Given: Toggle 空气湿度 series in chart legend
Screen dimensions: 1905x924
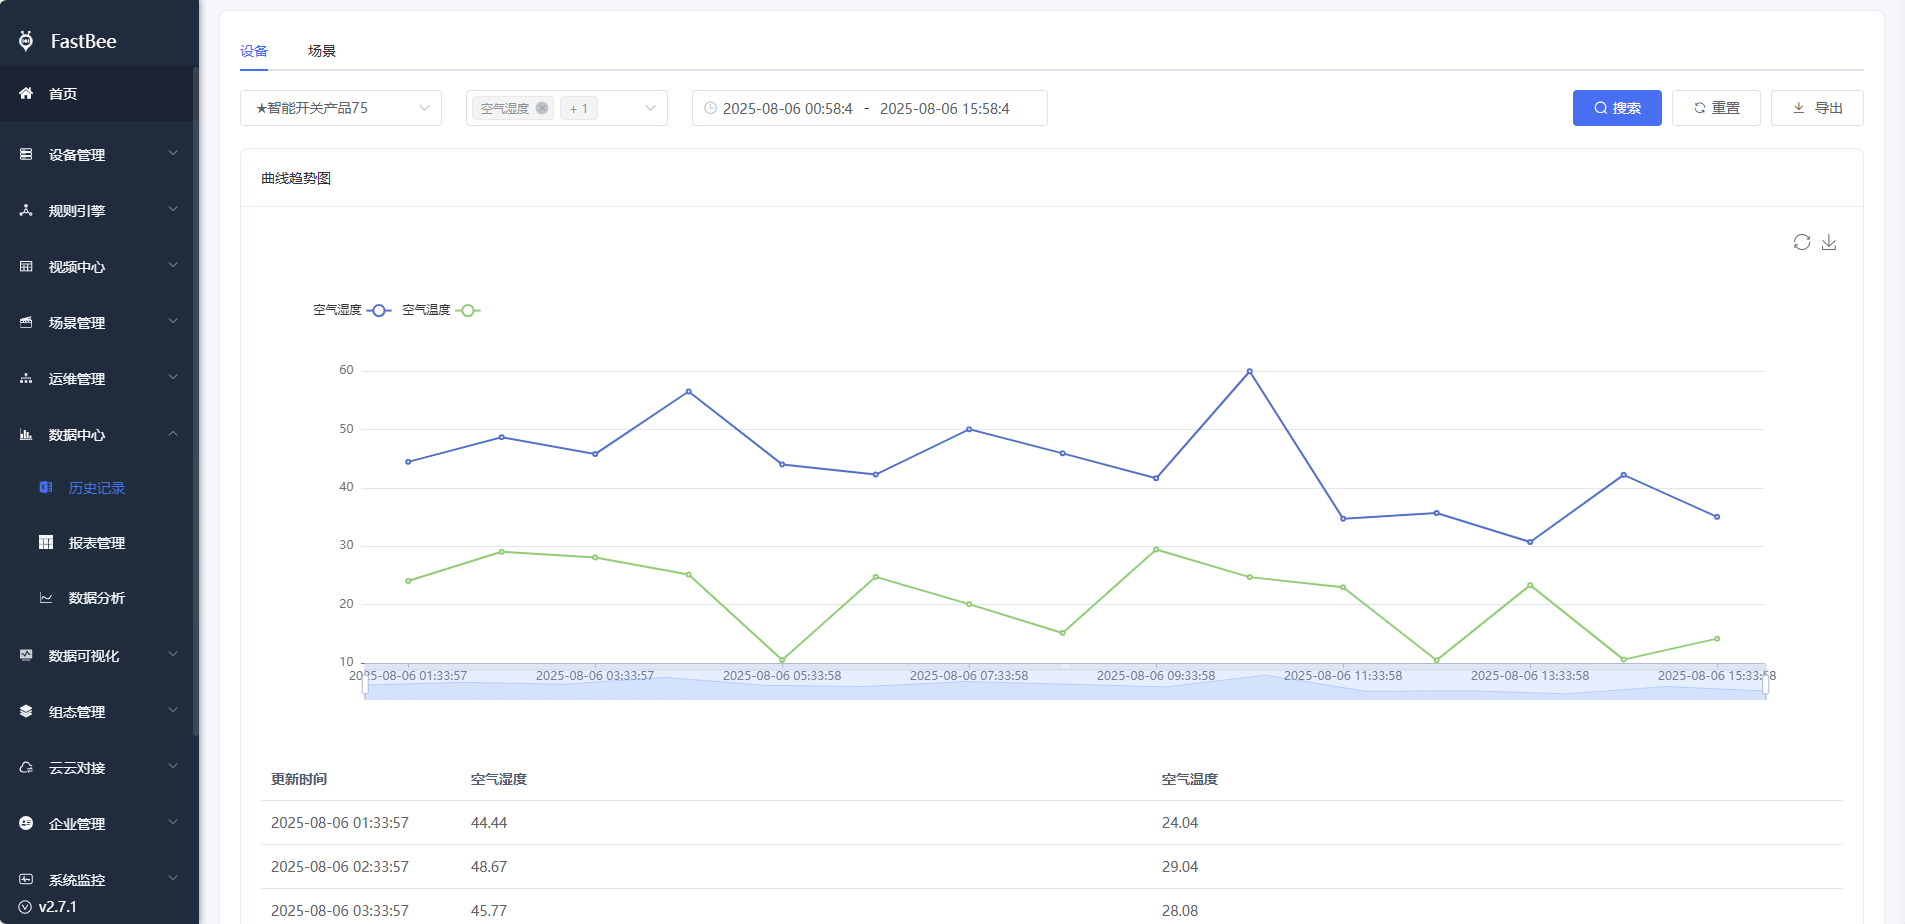Looking at the screenshot, I should (x=351, y=310).
